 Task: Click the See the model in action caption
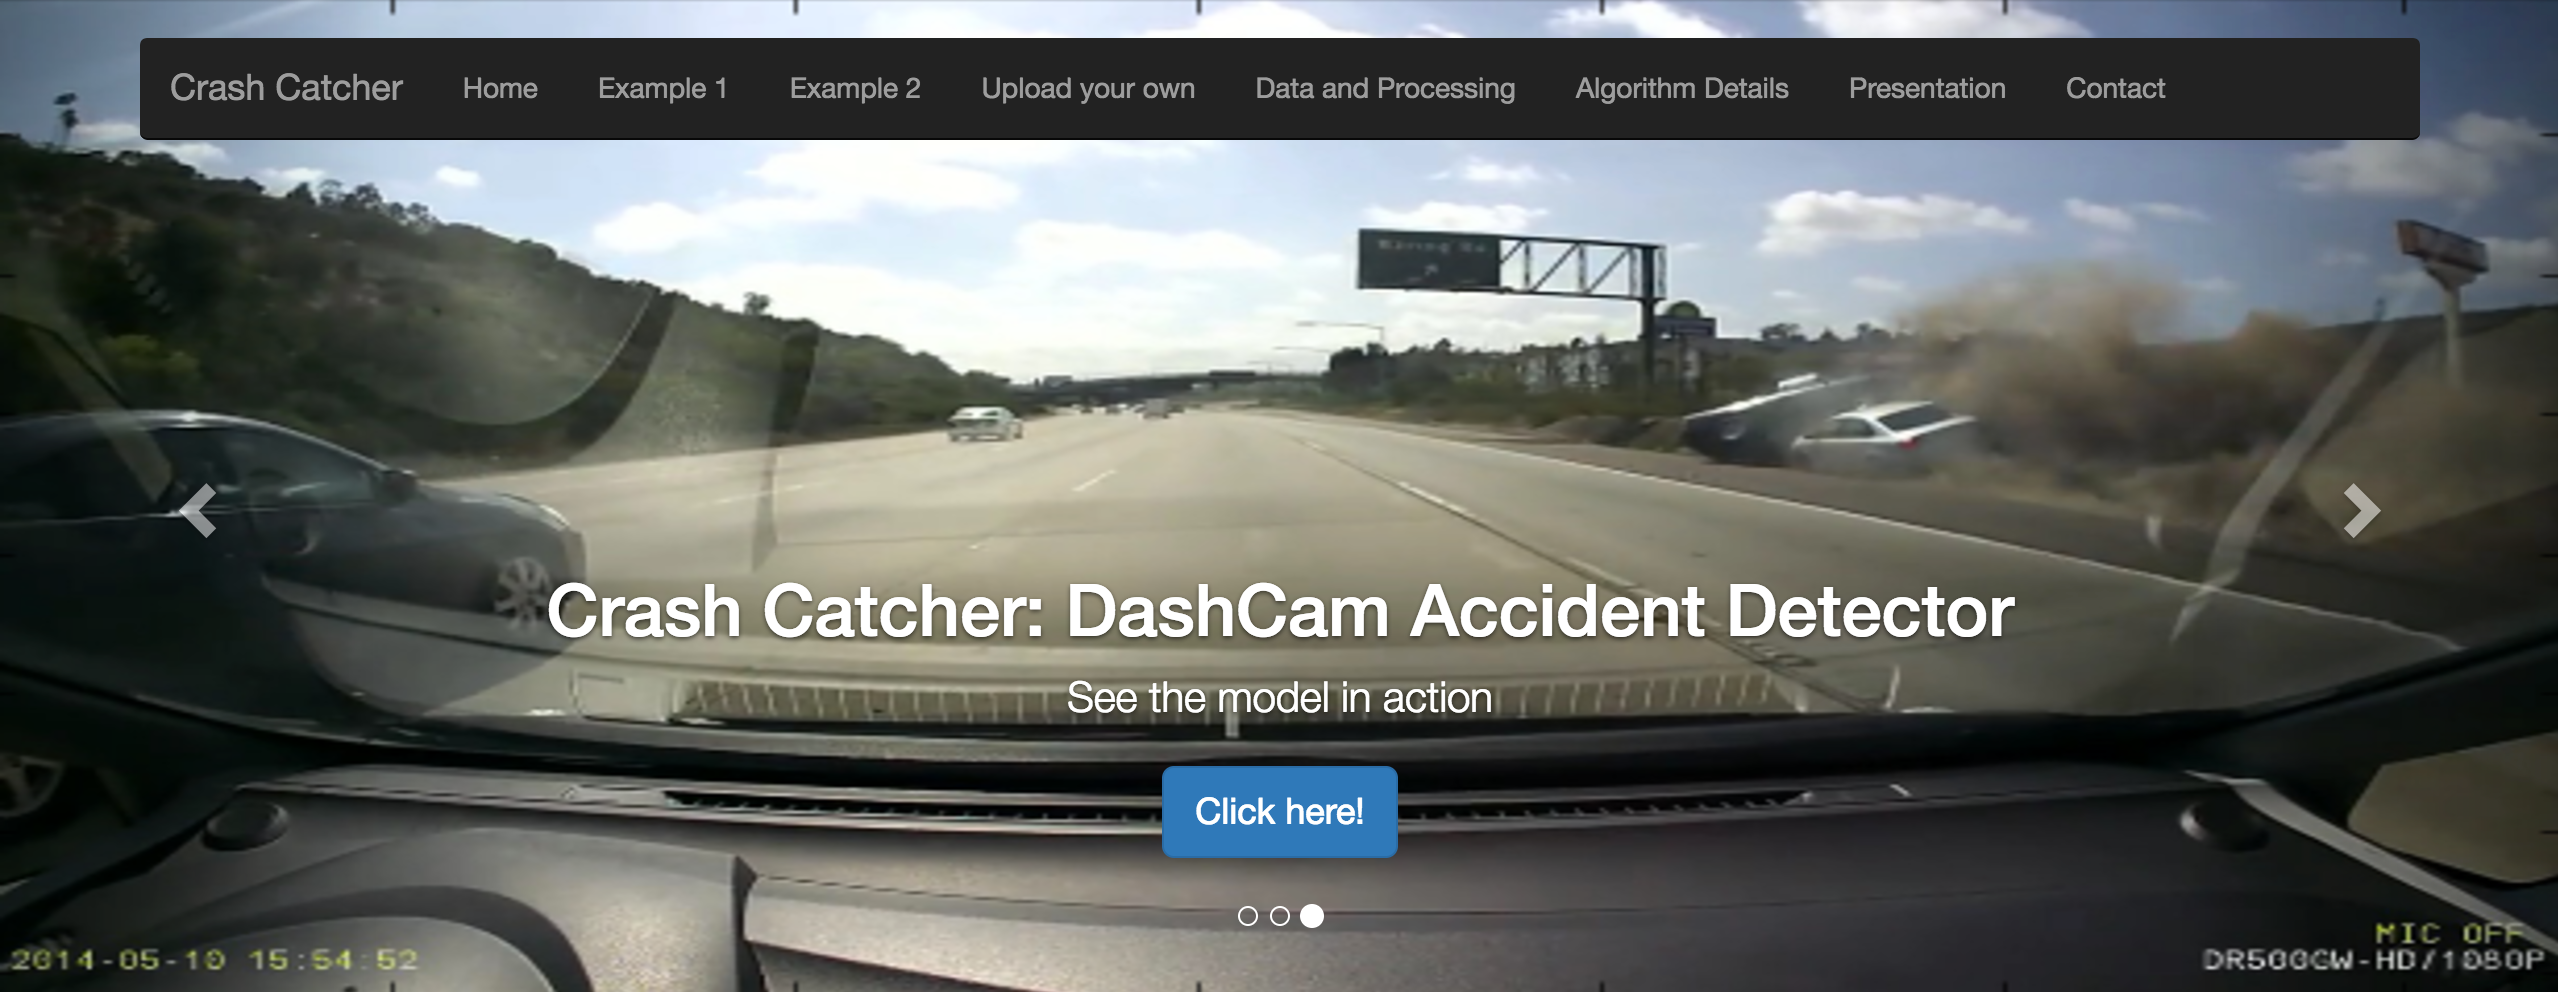click(x=1279, y=698)
